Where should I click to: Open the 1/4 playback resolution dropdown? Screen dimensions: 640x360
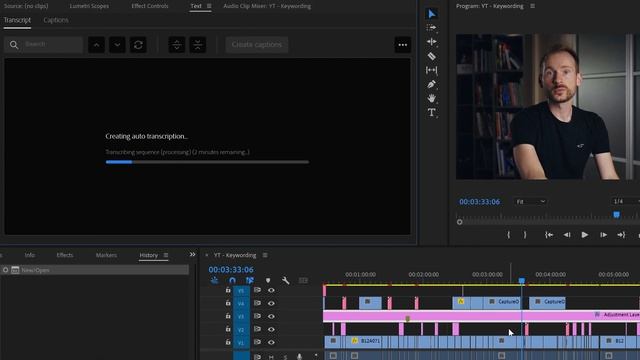coord(625,201)
